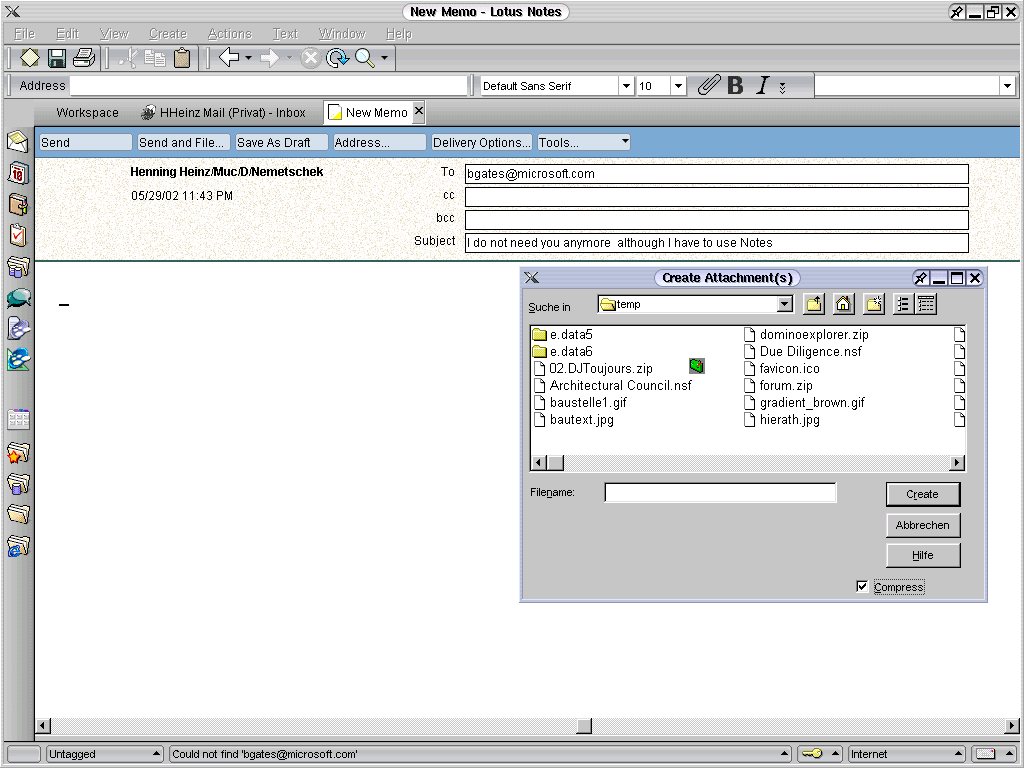This screenshot has height=768, width=1024.
Task: Click the diamond properties toolbar icon
Action: (x=29, y=58)
